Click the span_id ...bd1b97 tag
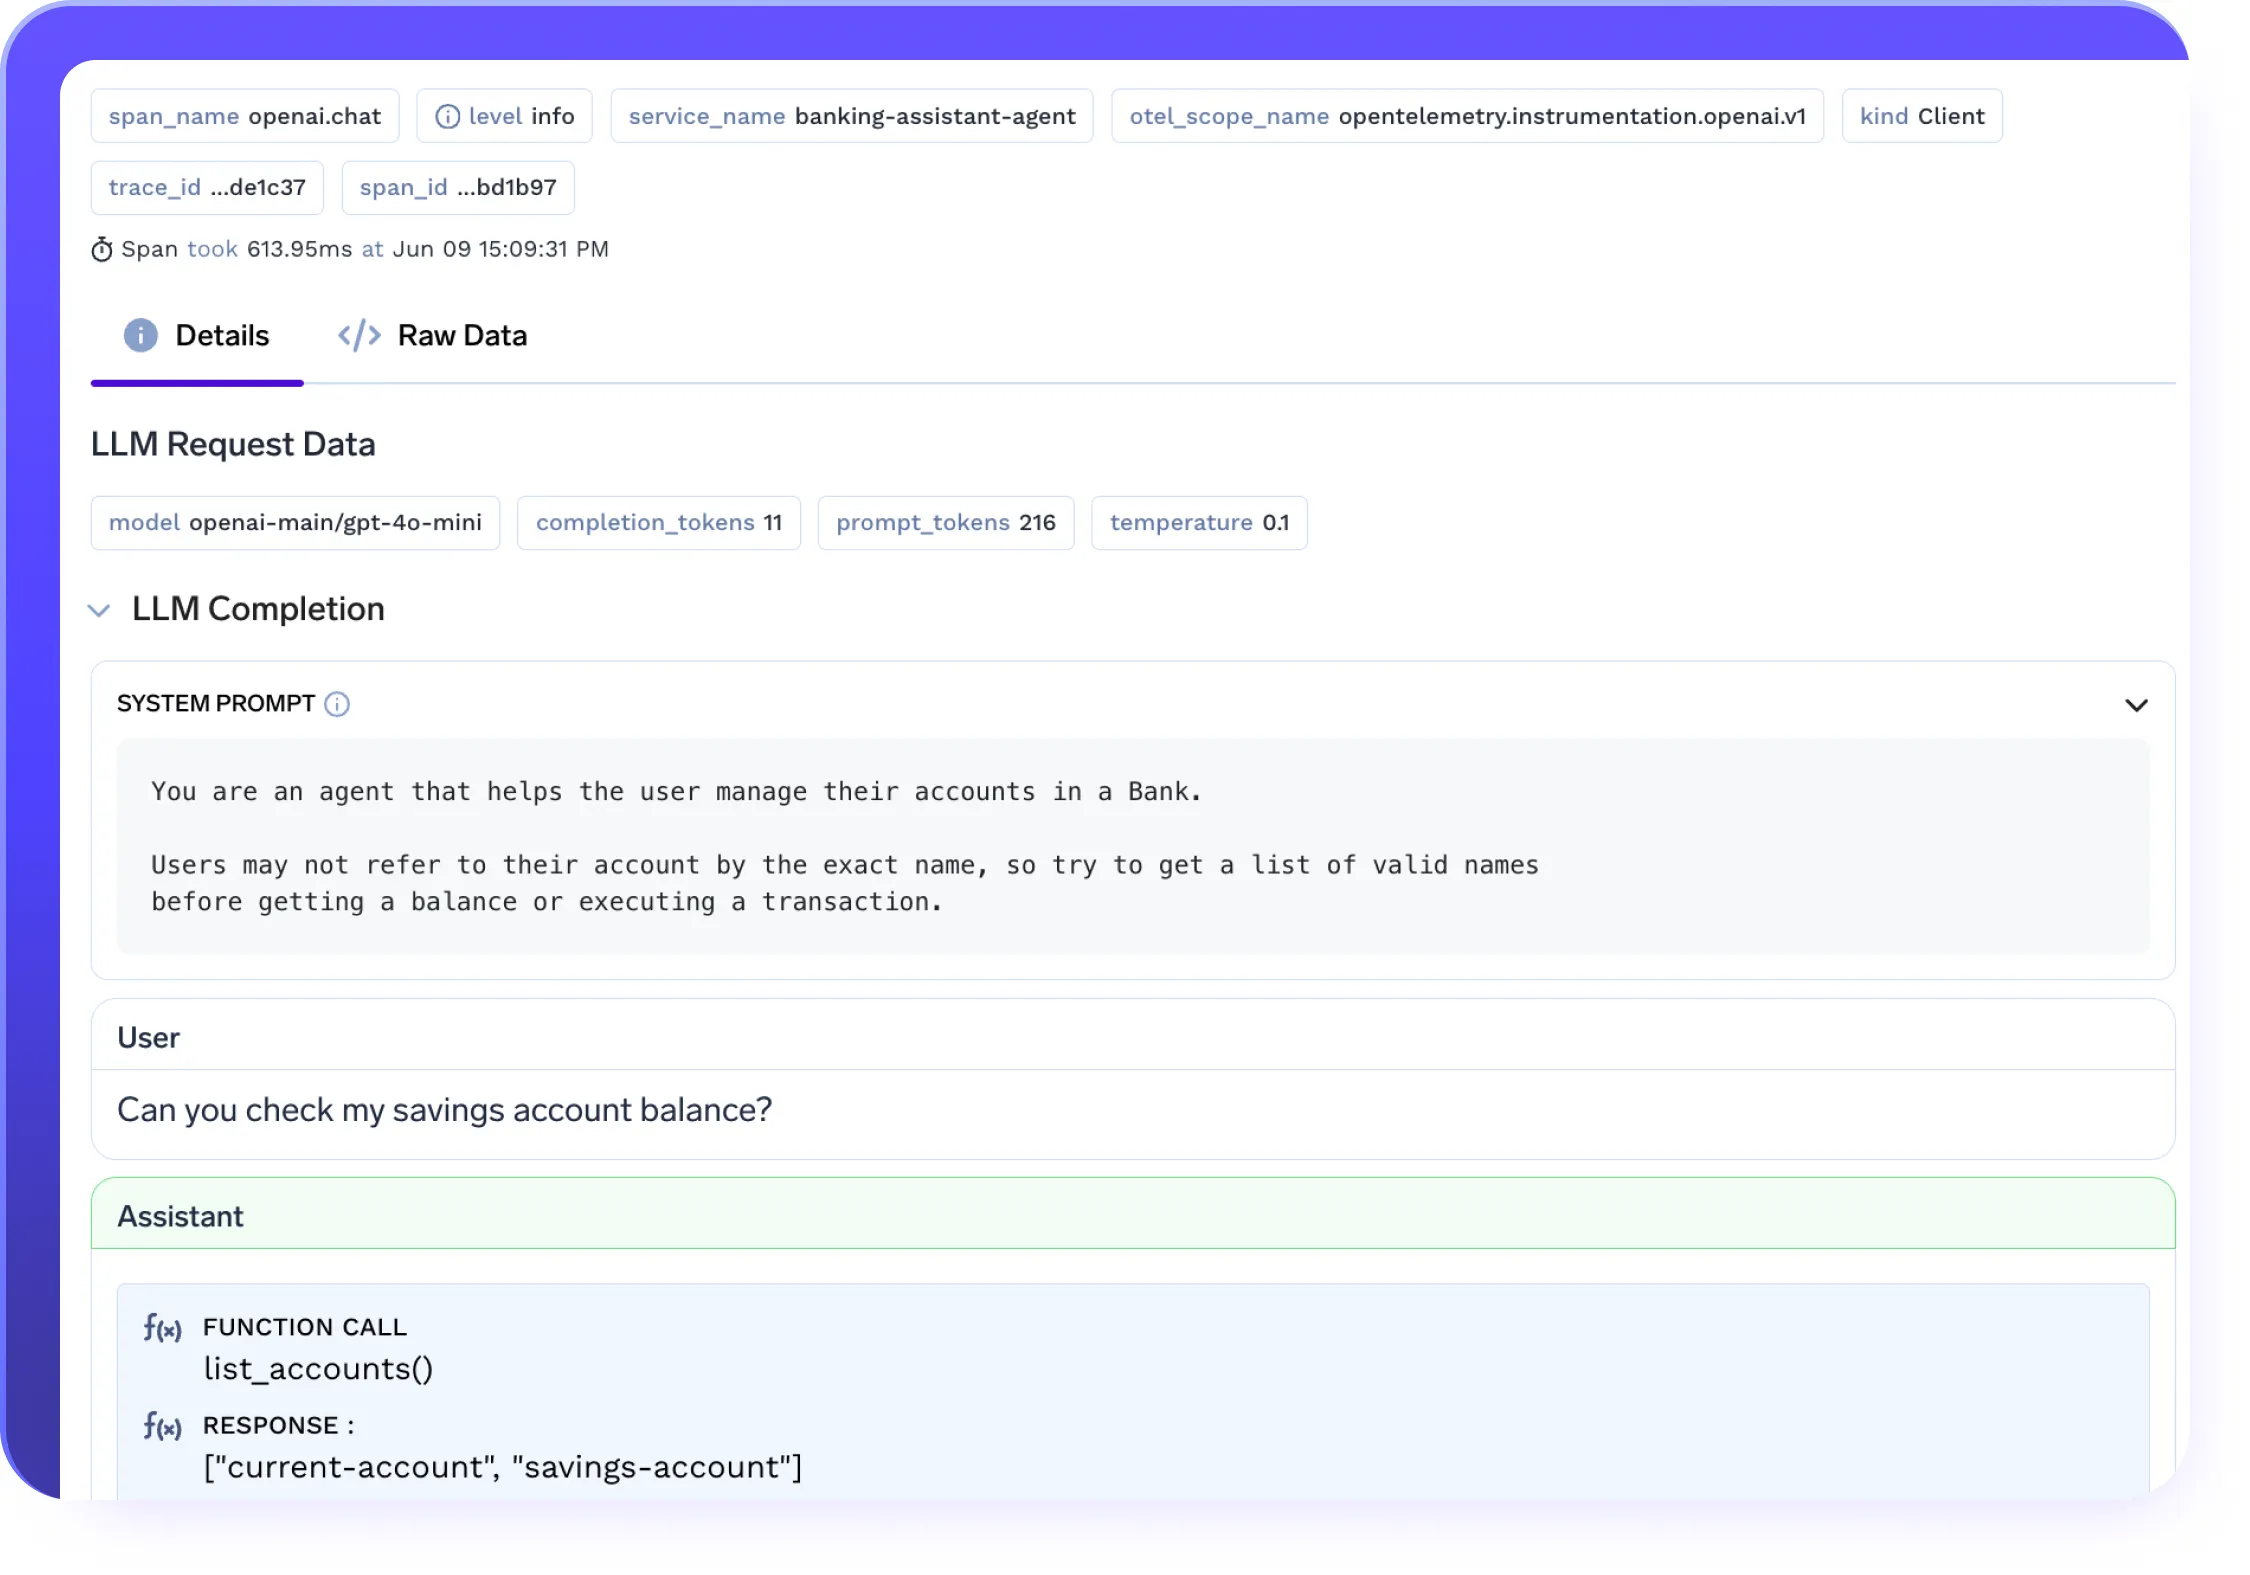This screenshot has width=2250, height=1575. click(458, 188)
